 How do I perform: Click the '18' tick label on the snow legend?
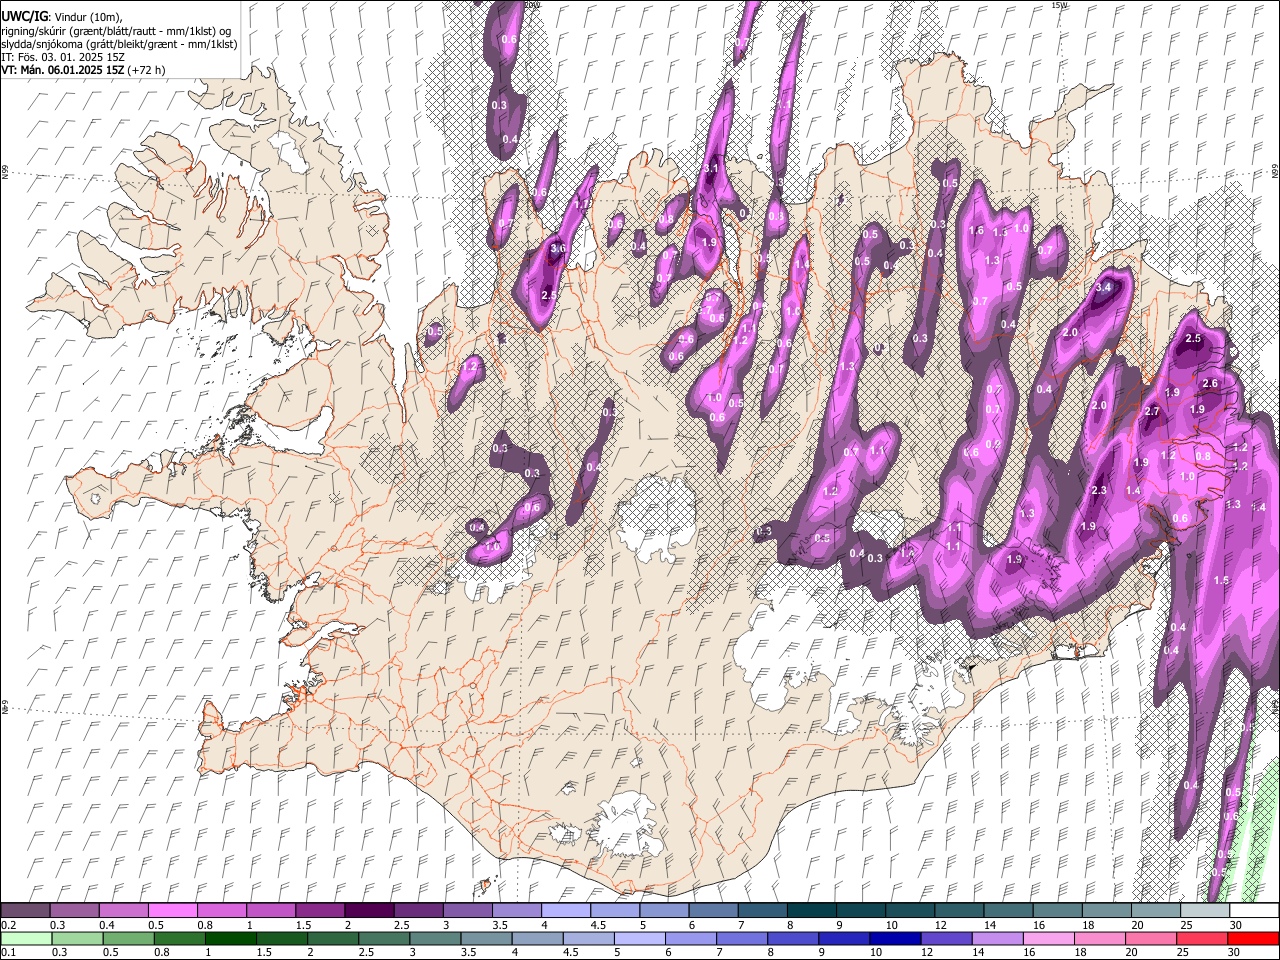(x=1087, y=925)
